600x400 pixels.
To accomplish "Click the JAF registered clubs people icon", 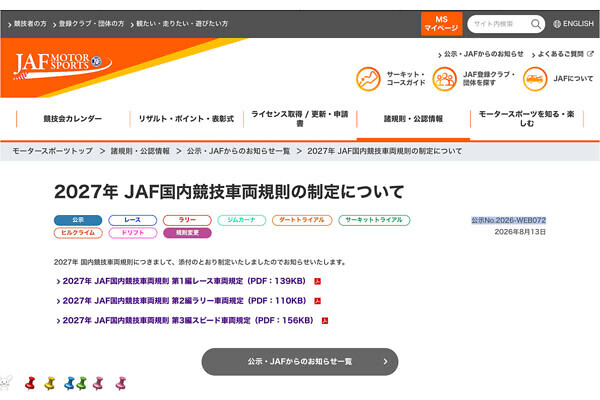I will 444,79.
